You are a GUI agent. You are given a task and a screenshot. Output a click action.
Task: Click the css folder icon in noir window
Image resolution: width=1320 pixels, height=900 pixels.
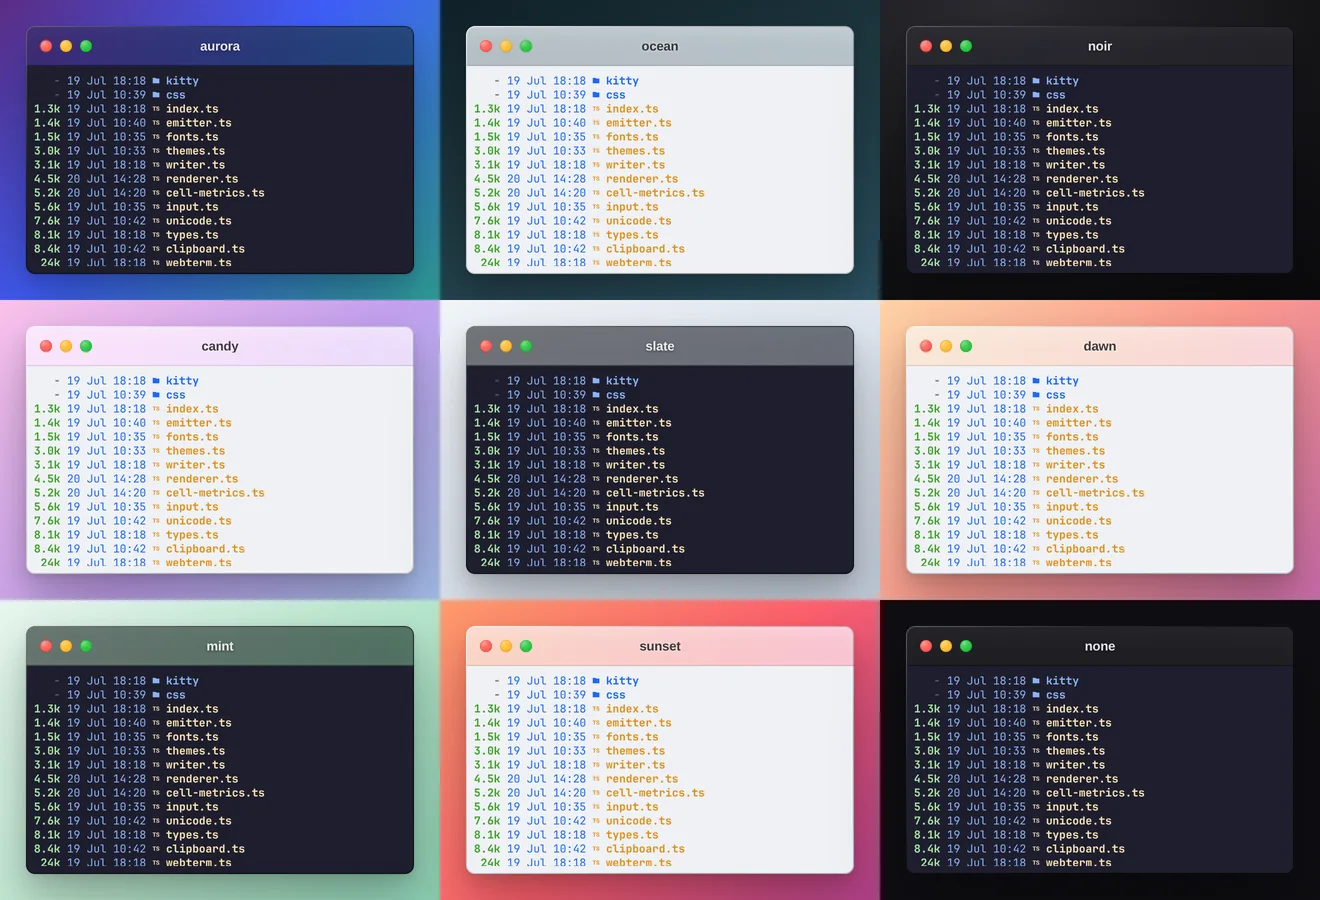[x=1036, y=95]
